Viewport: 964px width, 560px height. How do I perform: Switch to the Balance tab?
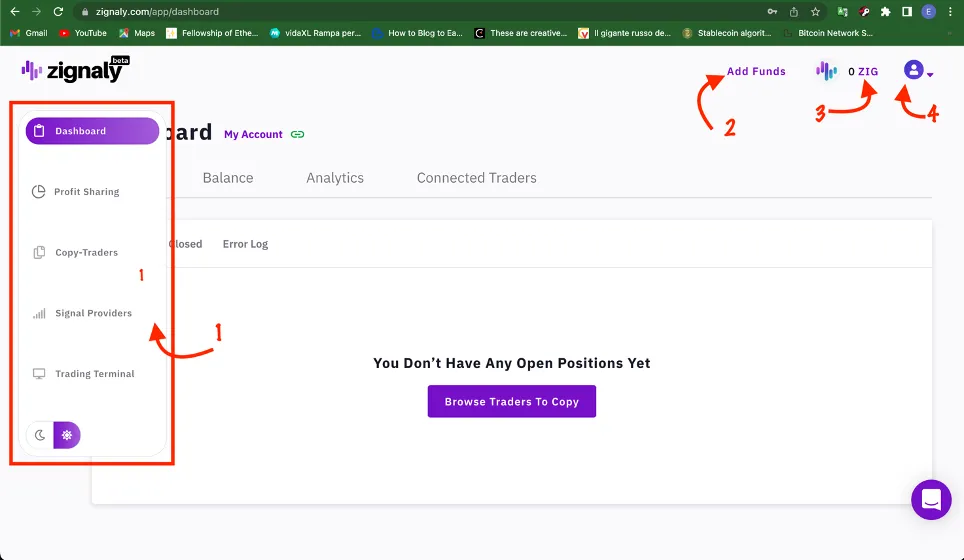pos(228,178)
